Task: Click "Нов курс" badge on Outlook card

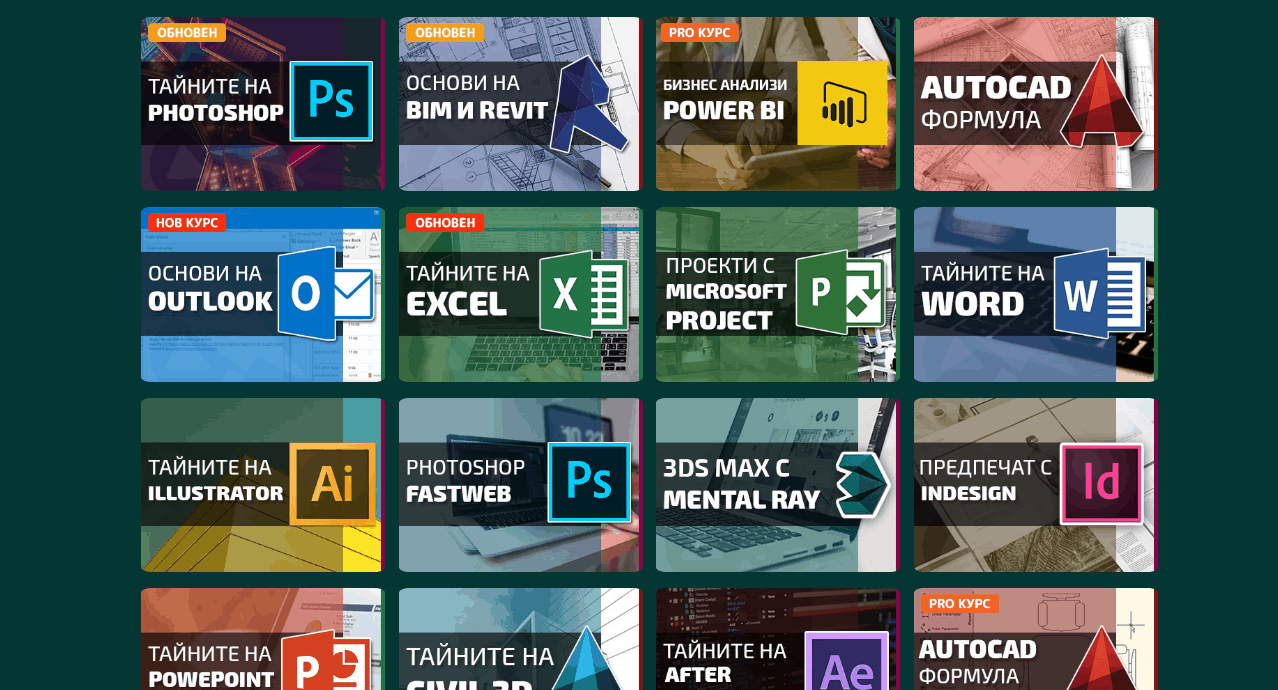Action: click(x=187, y=223)
